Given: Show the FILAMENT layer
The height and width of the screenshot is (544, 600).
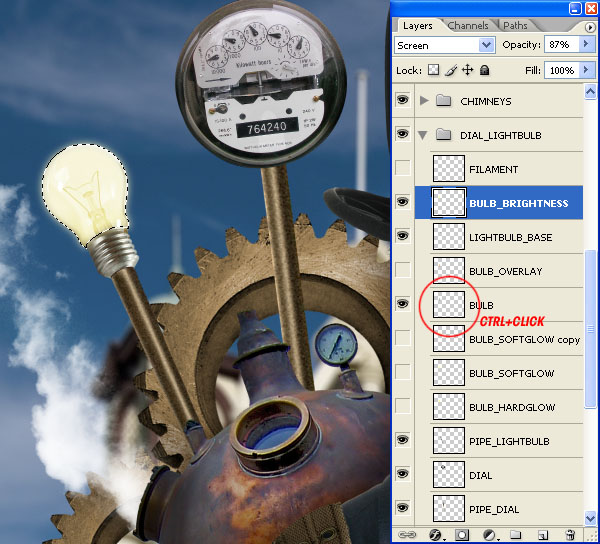Looking at the screenshot, I should click(x=403, y=168).
